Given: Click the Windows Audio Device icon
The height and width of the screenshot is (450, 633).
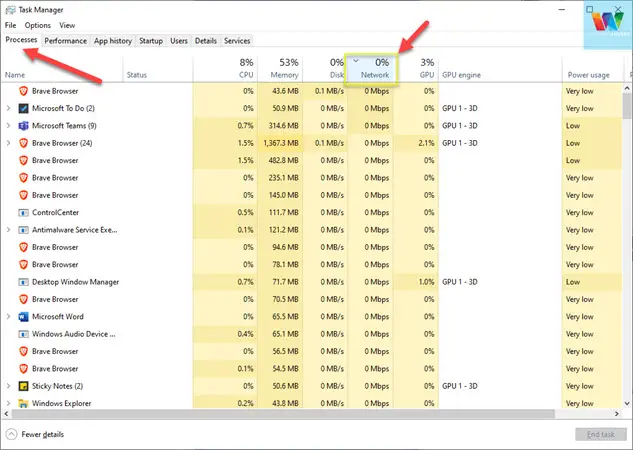Looking at the screenshot, I should pyautogui.click(x=23, y=334).
